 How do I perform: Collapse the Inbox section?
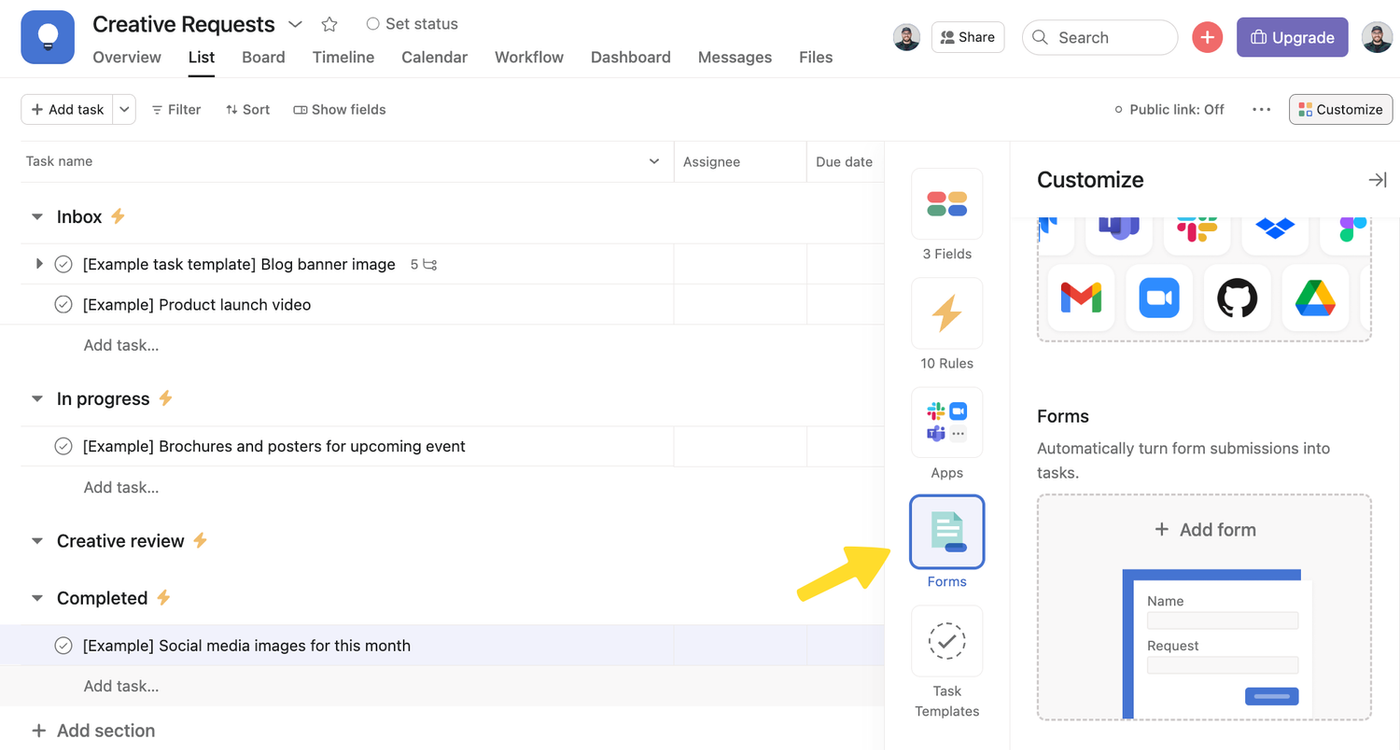[37, 217]
